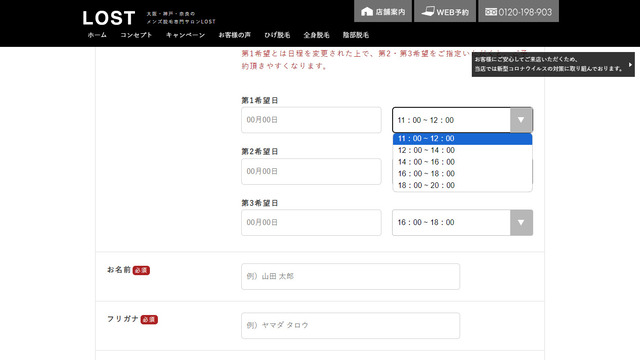
Task: Go to the ホーム menu item
Action: tap(97, 35)
